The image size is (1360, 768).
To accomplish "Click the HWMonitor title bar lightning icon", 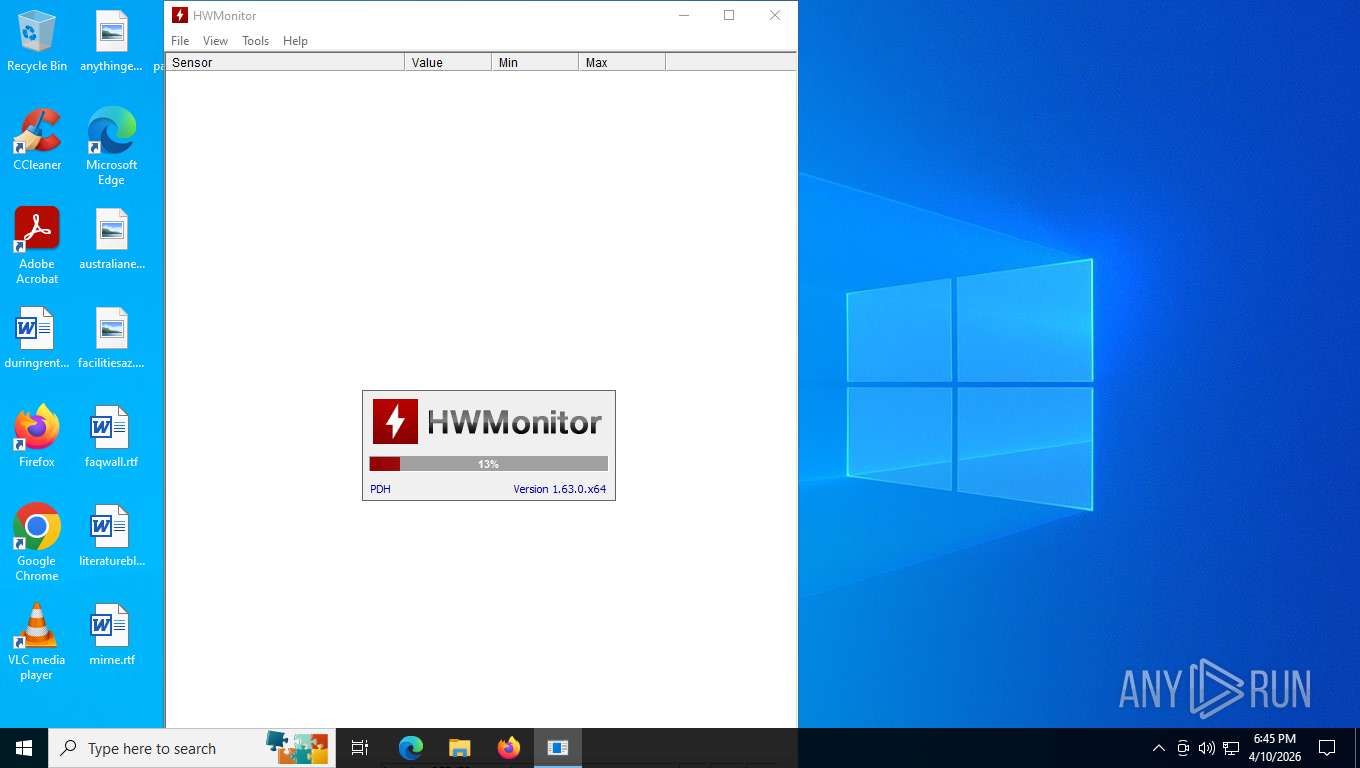I will (180, 15).
